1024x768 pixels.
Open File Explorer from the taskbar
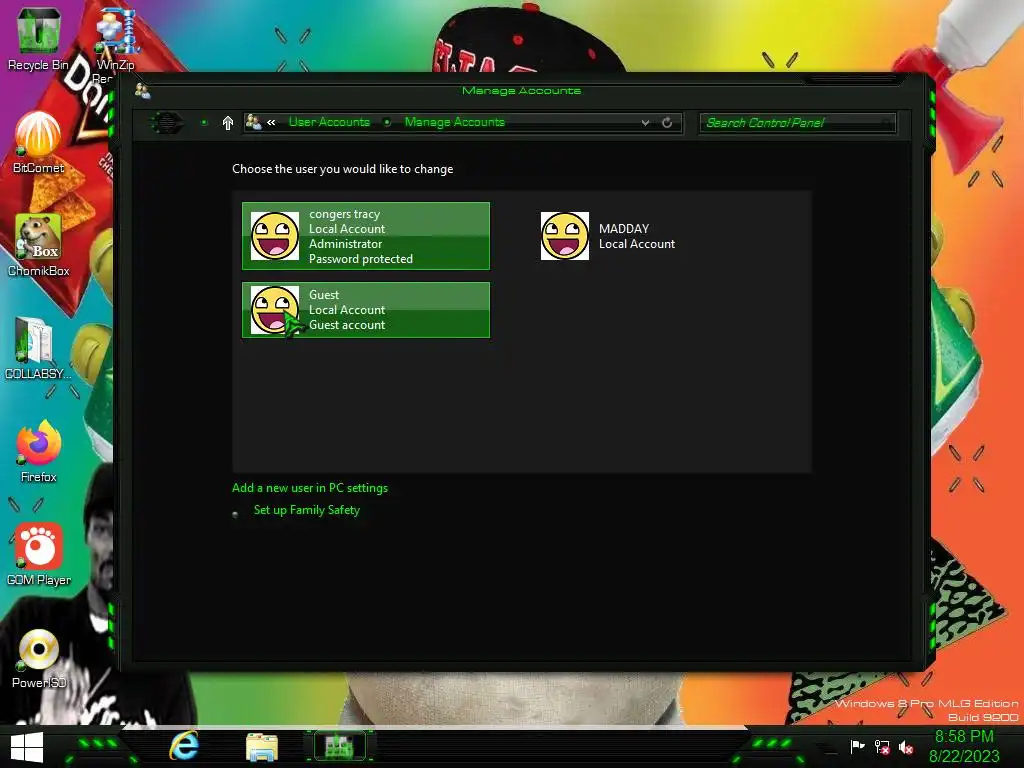point(262,746)
